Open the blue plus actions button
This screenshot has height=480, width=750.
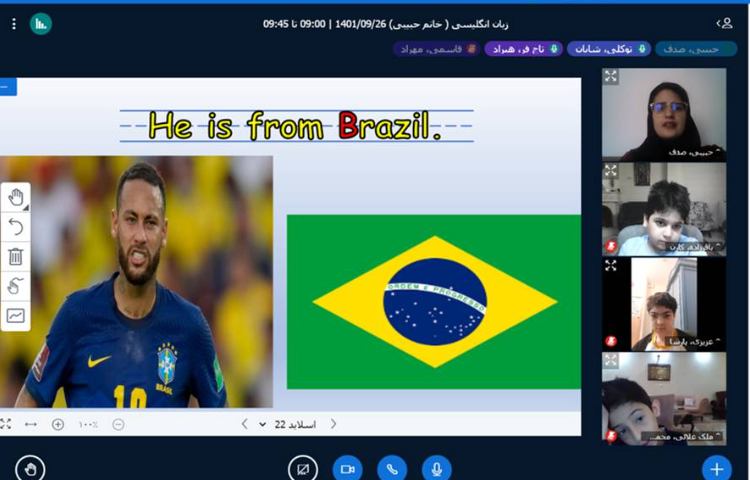(716, 468)
